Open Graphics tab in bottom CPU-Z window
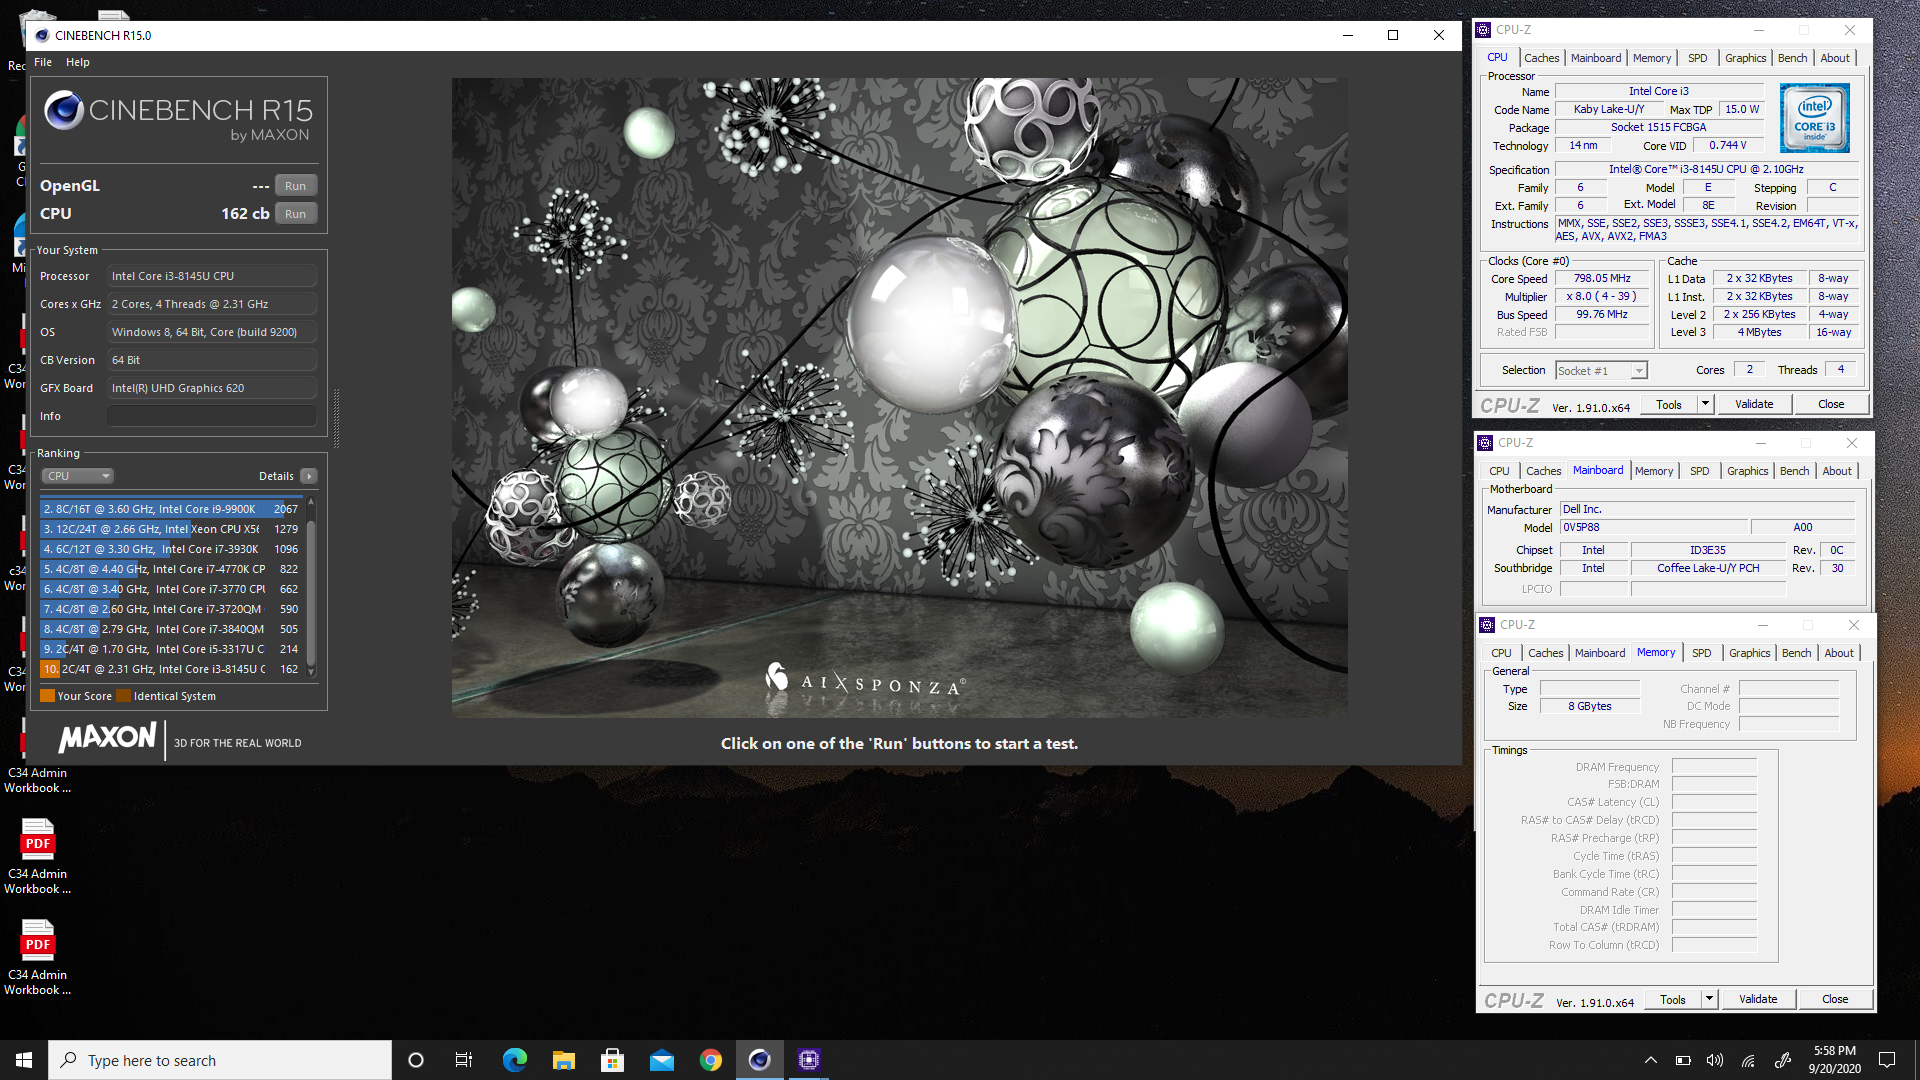1920x1080 pixels. [x=1749, y=653]
